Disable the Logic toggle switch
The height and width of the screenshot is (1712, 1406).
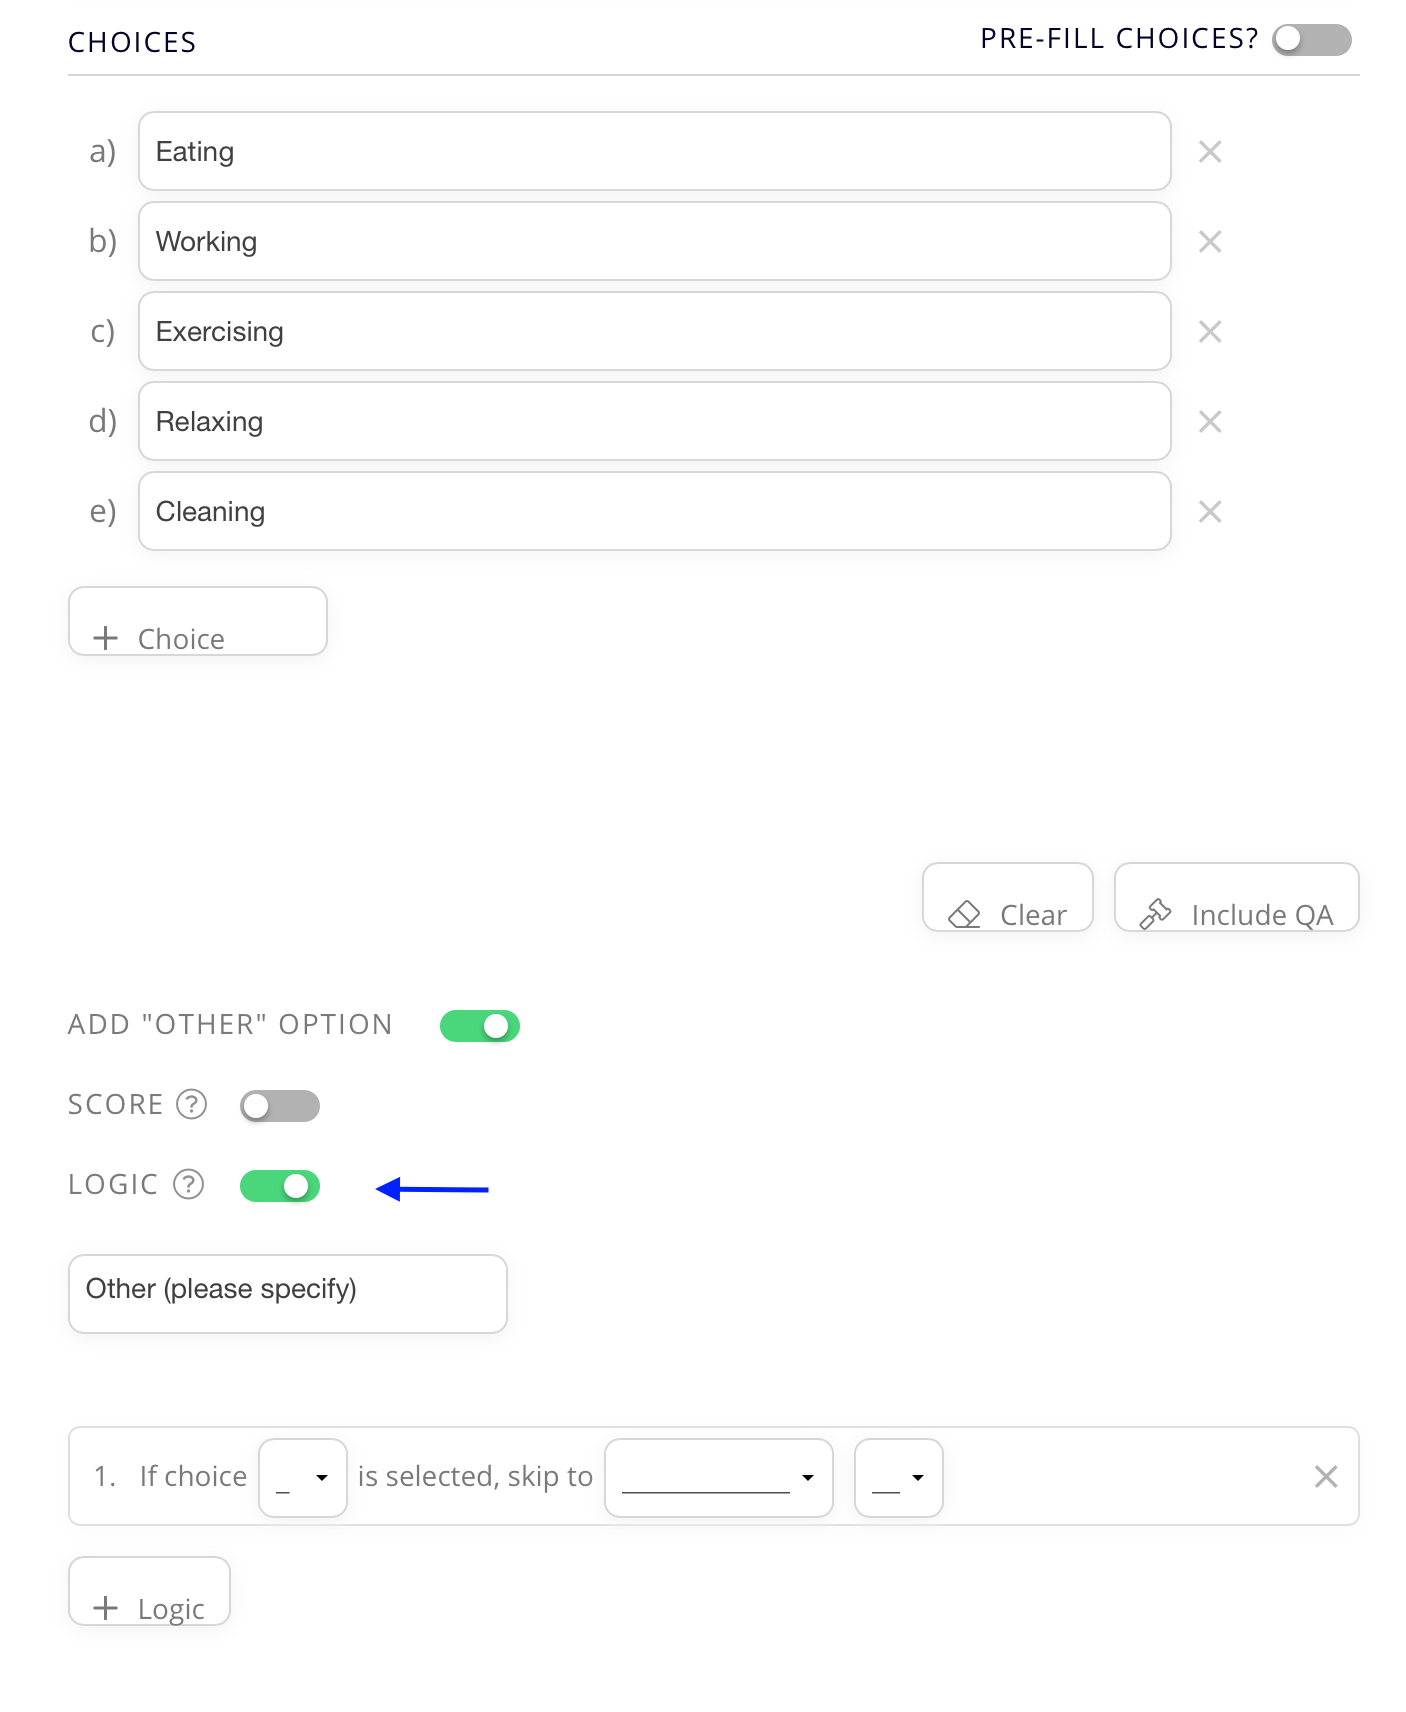(280, 1186)
